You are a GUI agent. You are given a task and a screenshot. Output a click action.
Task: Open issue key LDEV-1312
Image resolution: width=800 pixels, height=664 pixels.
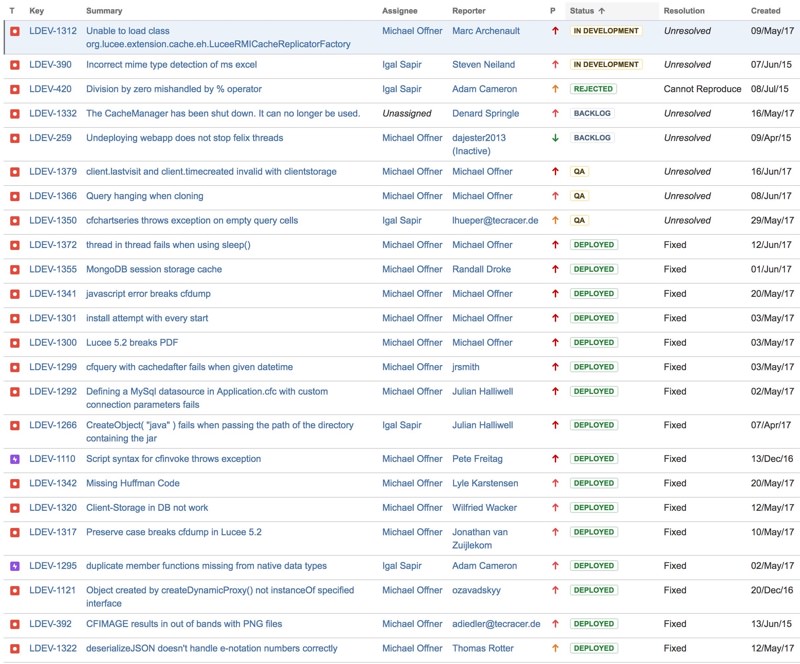tap(53, 31)
